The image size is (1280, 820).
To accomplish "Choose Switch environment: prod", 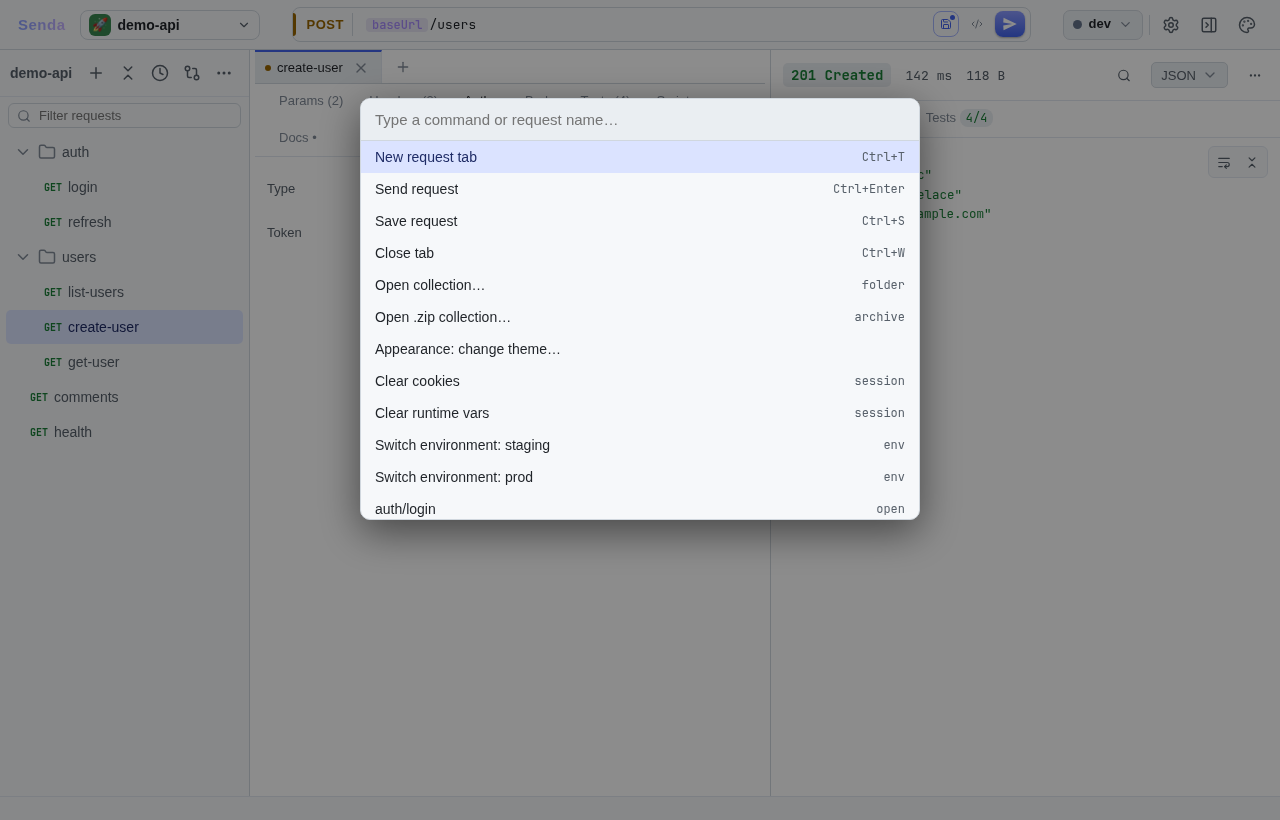I will pos(640,477).
